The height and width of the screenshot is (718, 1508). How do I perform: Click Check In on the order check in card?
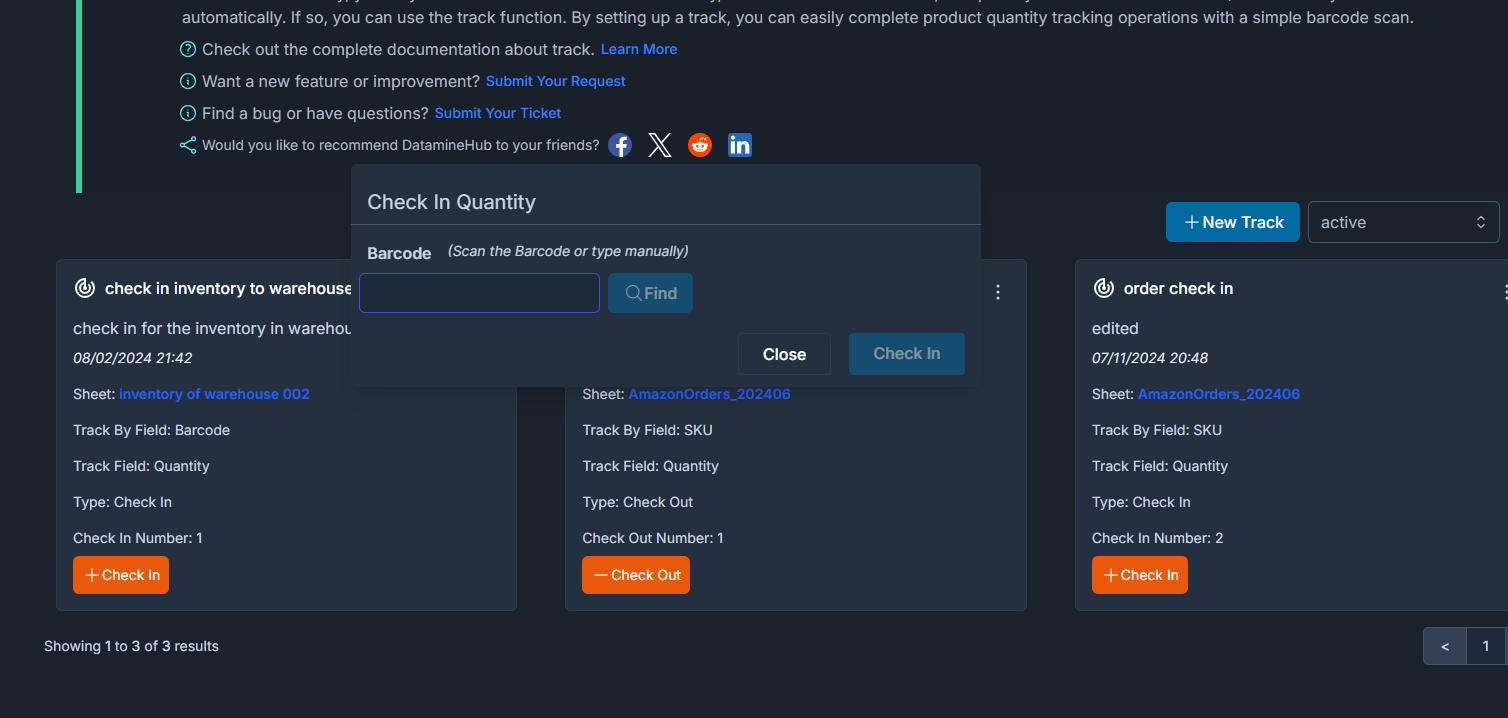pos(1140,575)
